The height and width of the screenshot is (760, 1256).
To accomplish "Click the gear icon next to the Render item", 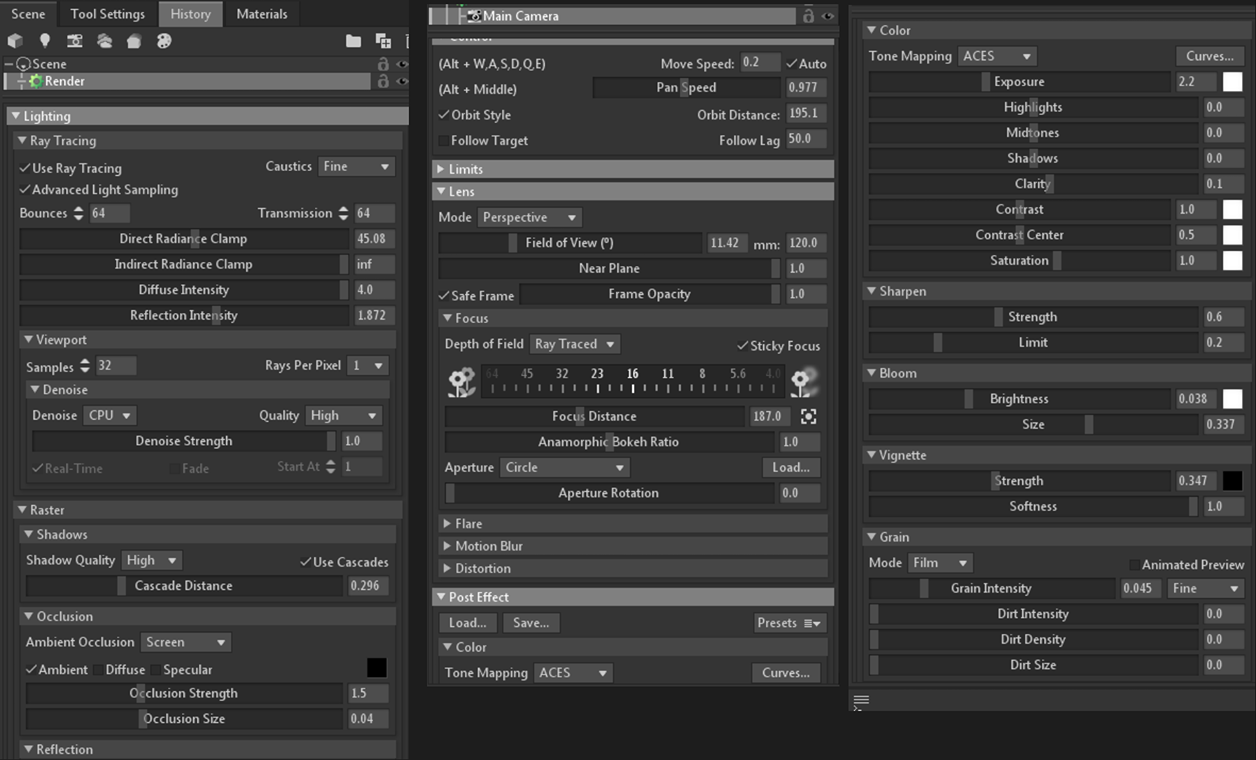I will pos(37,81).
